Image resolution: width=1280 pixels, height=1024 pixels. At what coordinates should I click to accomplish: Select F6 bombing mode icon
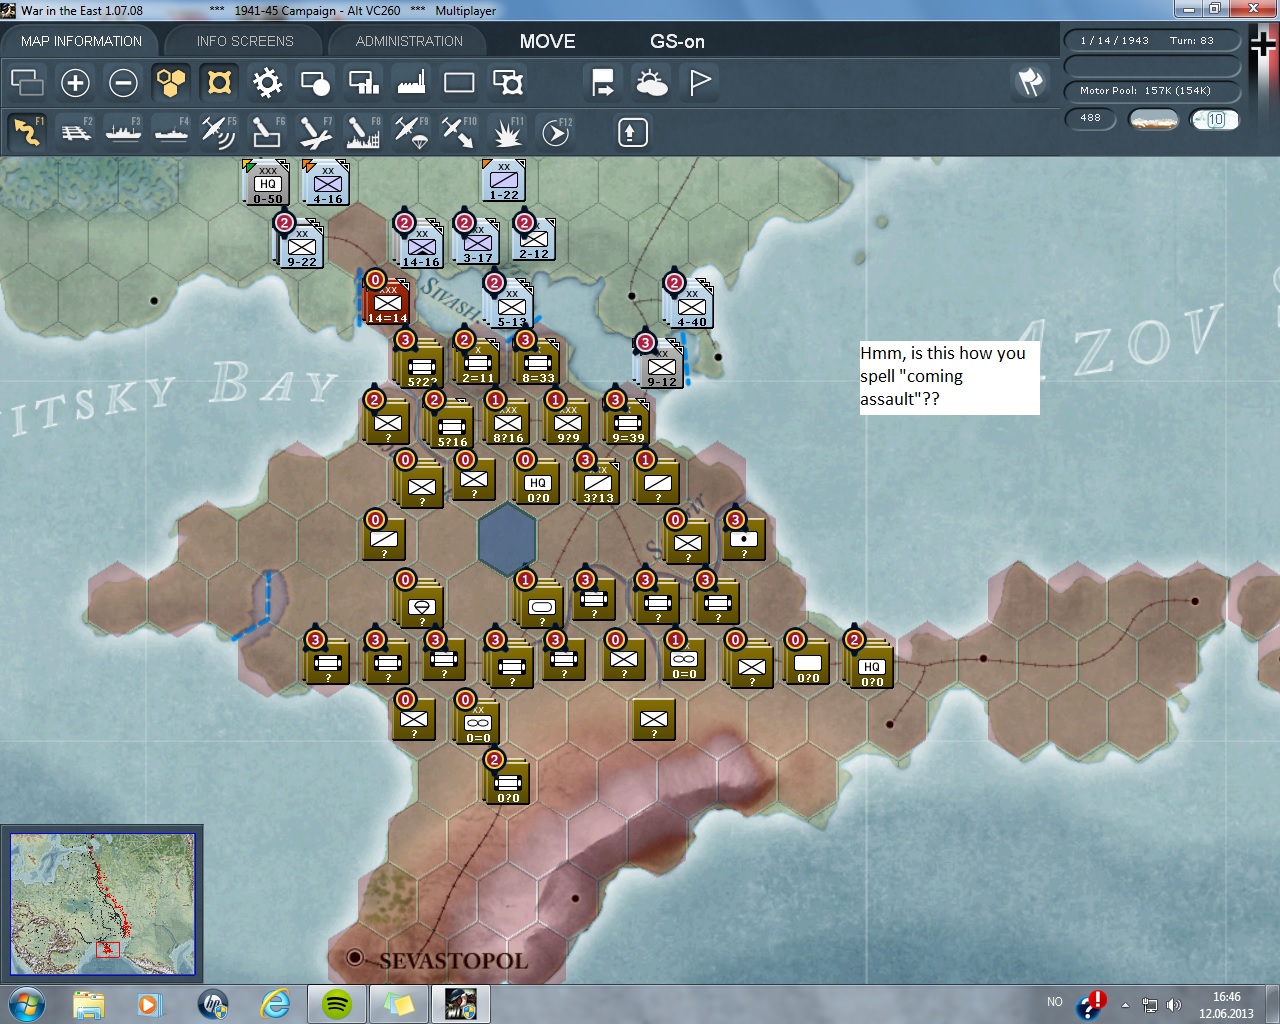click(x=267, y=132)
